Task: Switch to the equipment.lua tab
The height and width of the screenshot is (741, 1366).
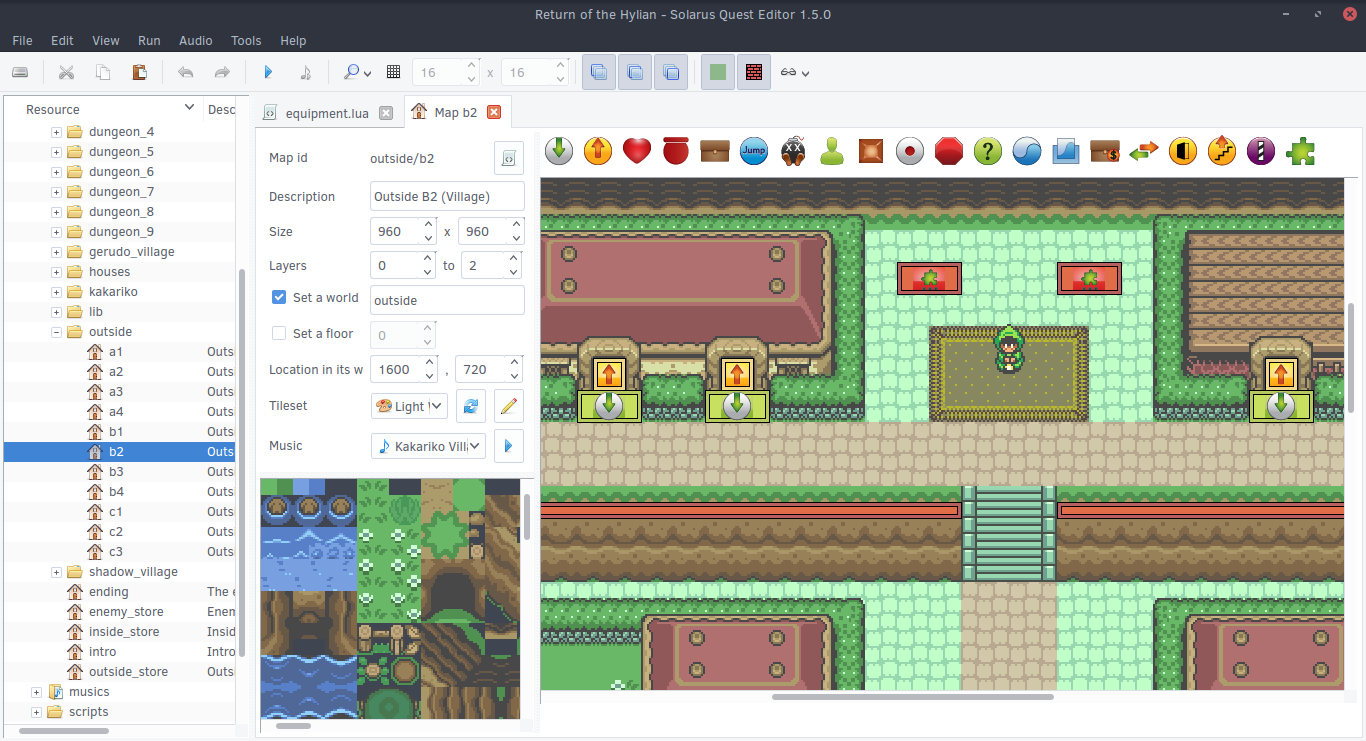Action: click(327, 113)
